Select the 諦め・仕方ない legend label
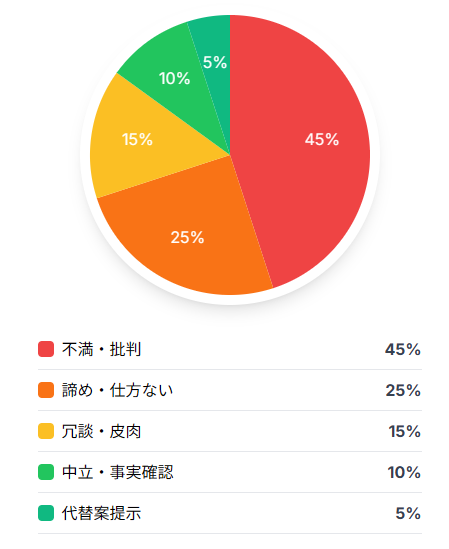 tap(117, 390)
